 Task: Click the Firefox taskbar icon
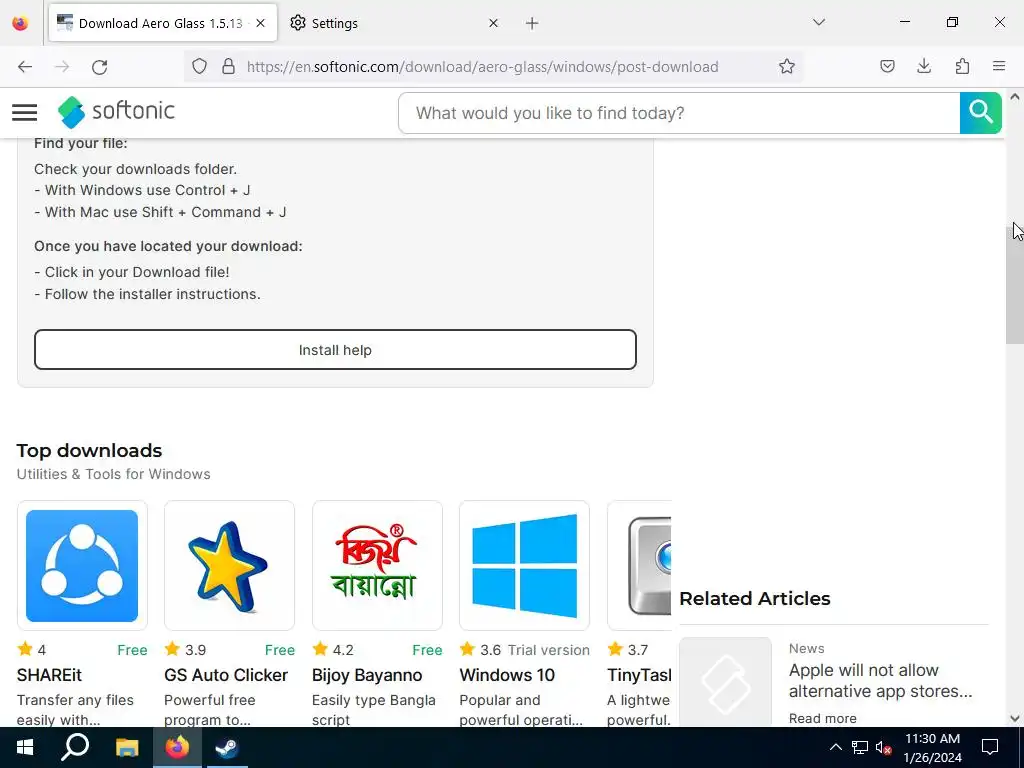177,747
